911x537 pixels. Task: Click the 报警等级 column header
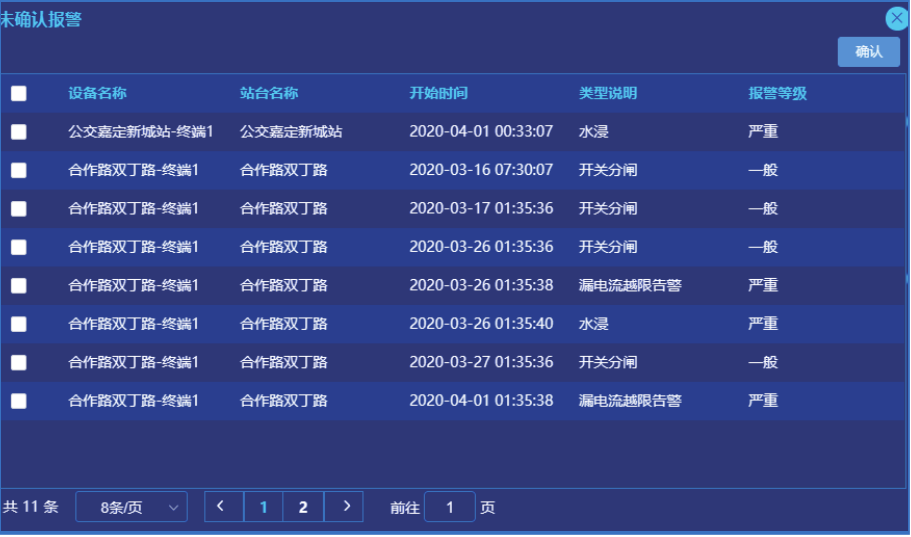[x=777, y=93]
